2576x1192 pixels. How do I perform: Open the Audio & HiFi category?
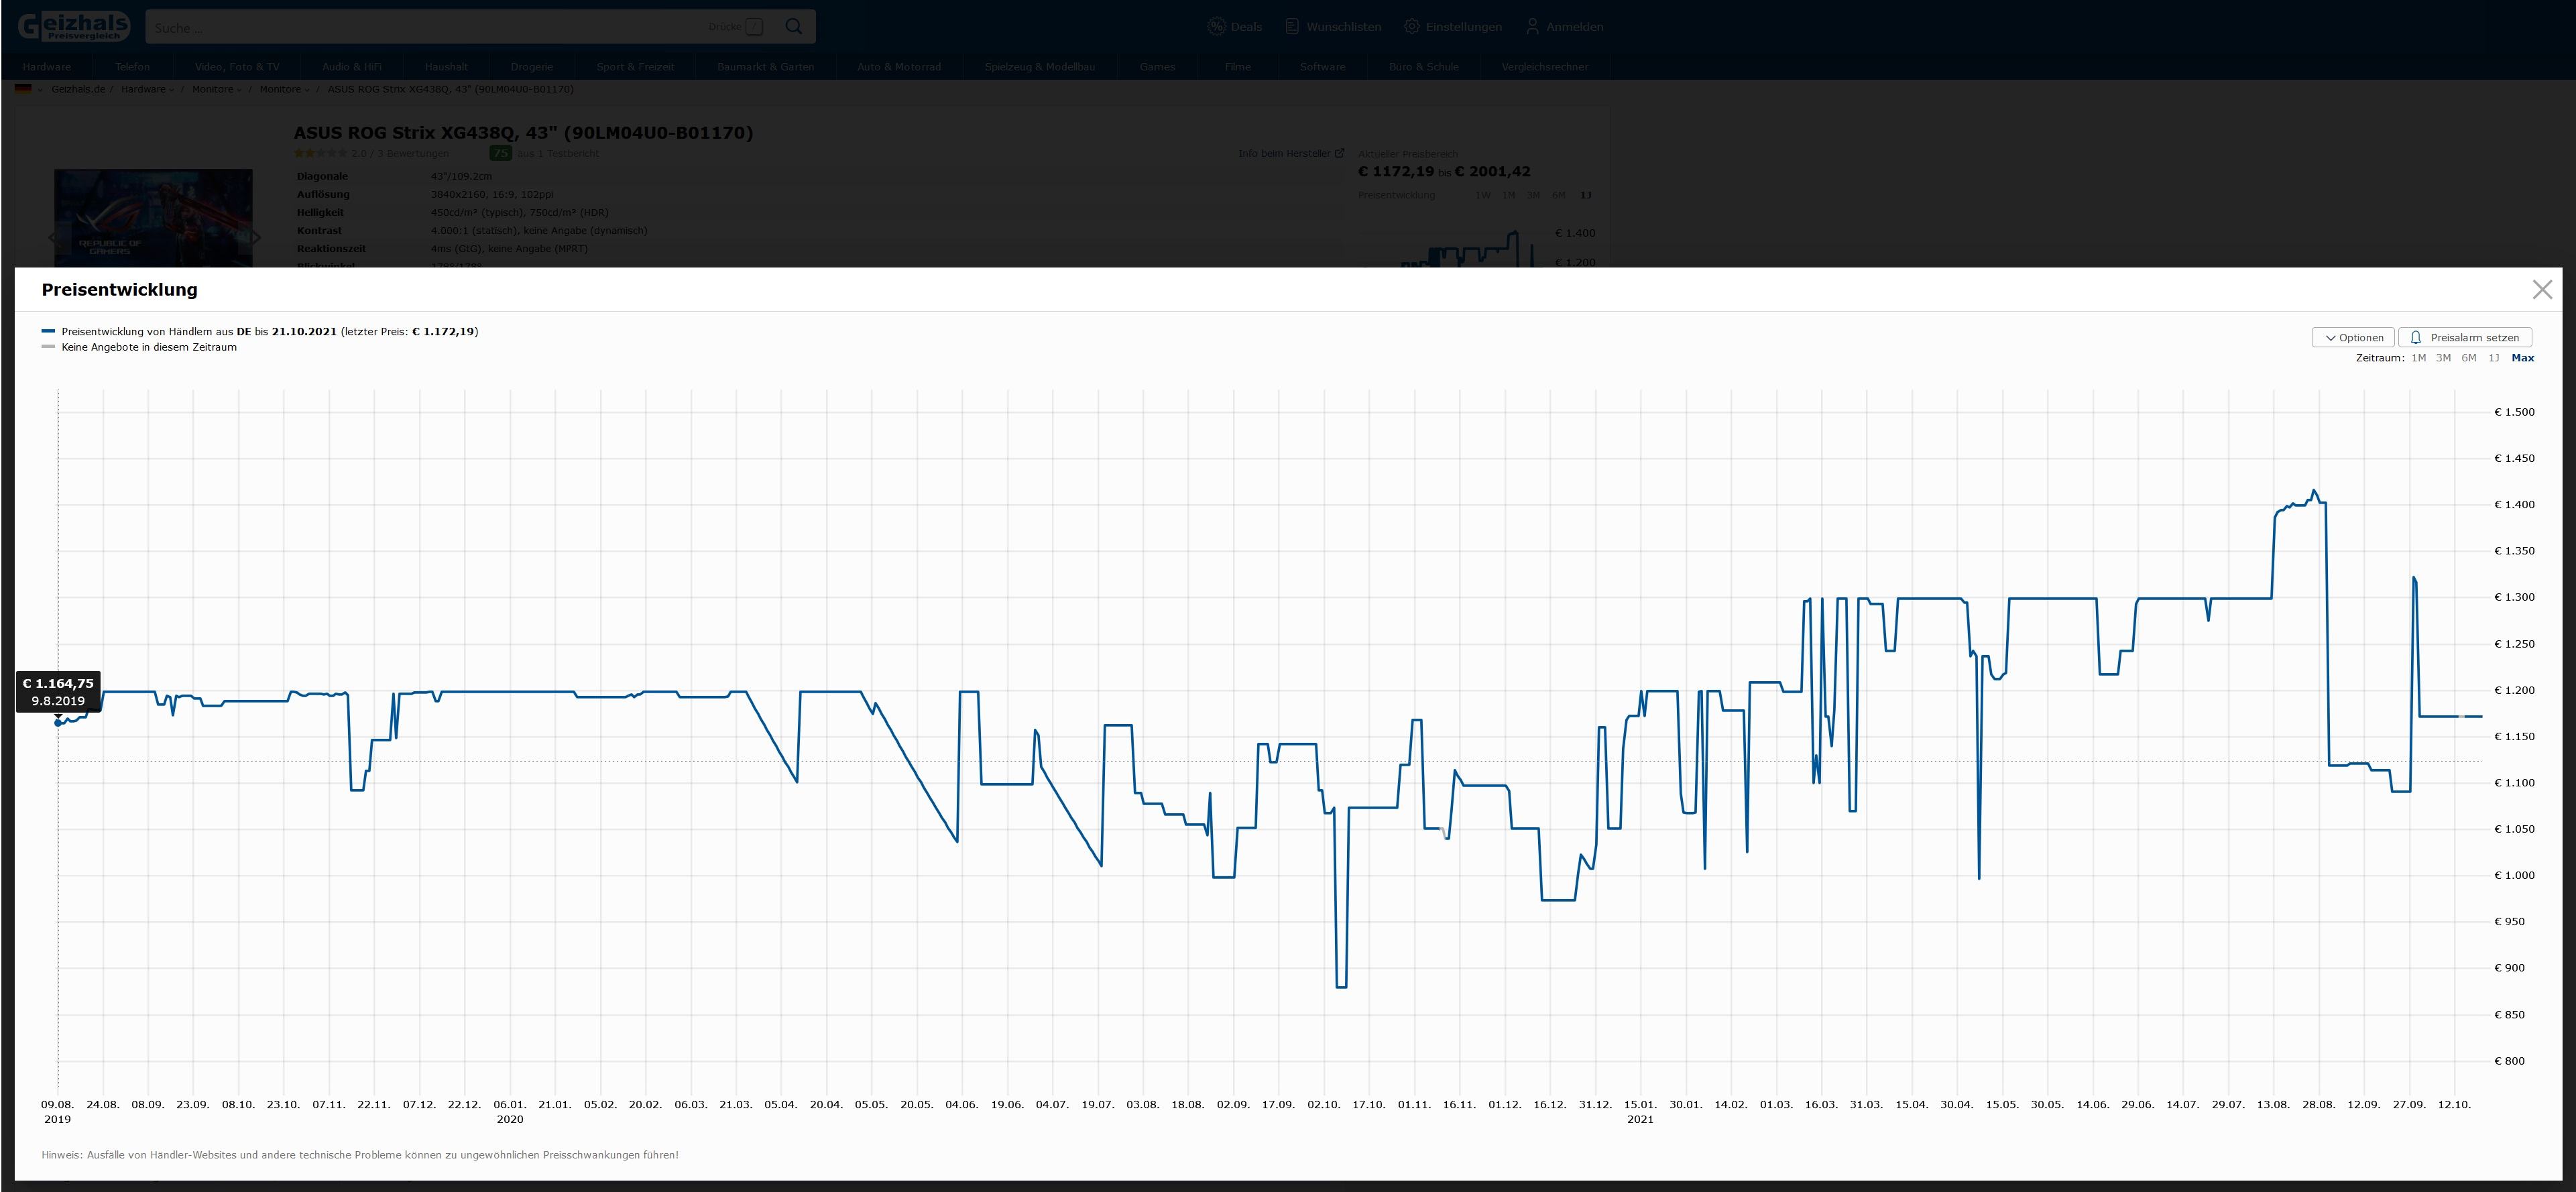tap(352, 67)
